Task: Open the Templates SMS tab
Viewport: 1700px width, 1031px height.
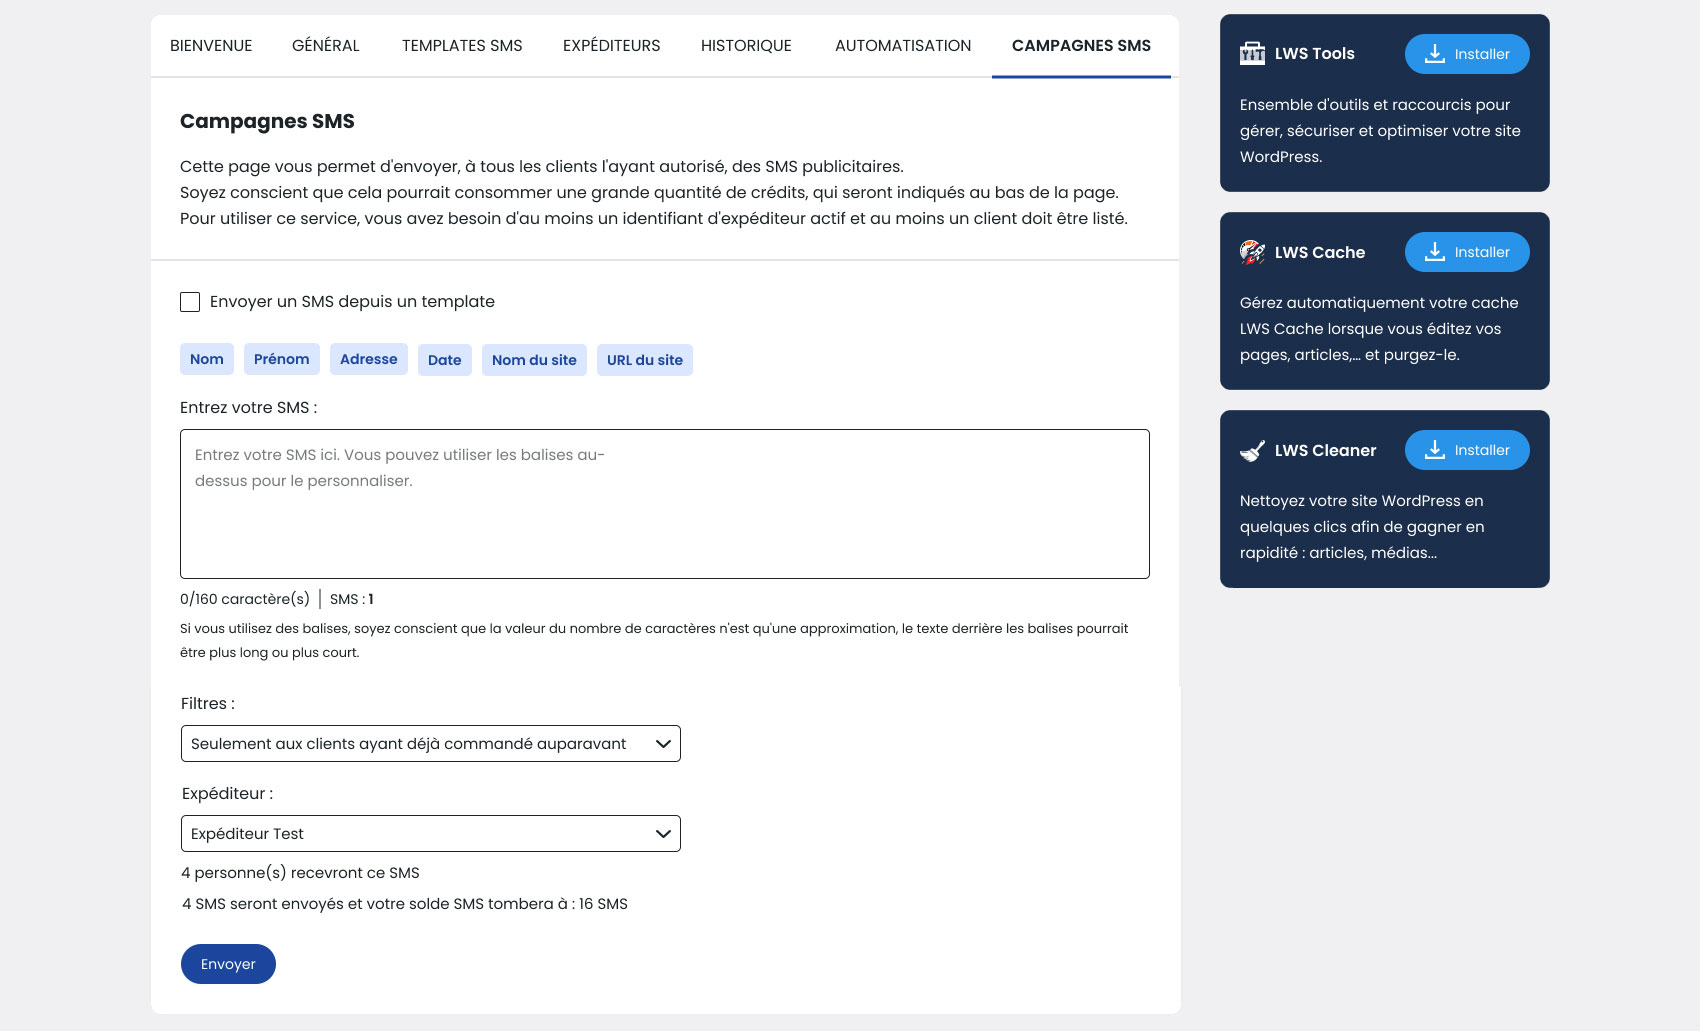Action: [x=462, y=46]
